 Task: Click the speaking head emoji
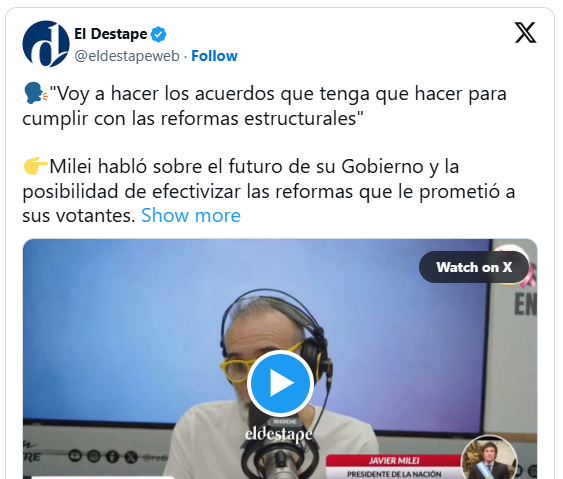(x=35, y=94)
